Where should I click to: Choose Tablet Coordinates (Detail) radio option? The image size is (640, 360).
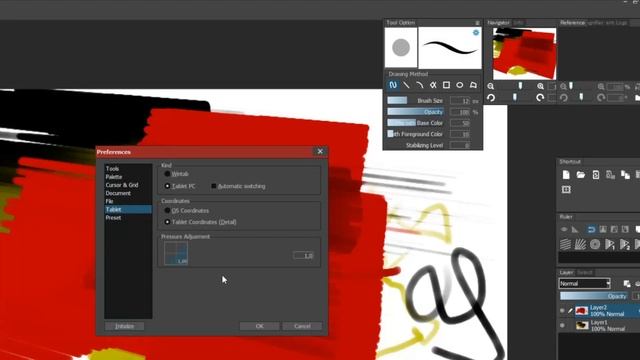167,222
